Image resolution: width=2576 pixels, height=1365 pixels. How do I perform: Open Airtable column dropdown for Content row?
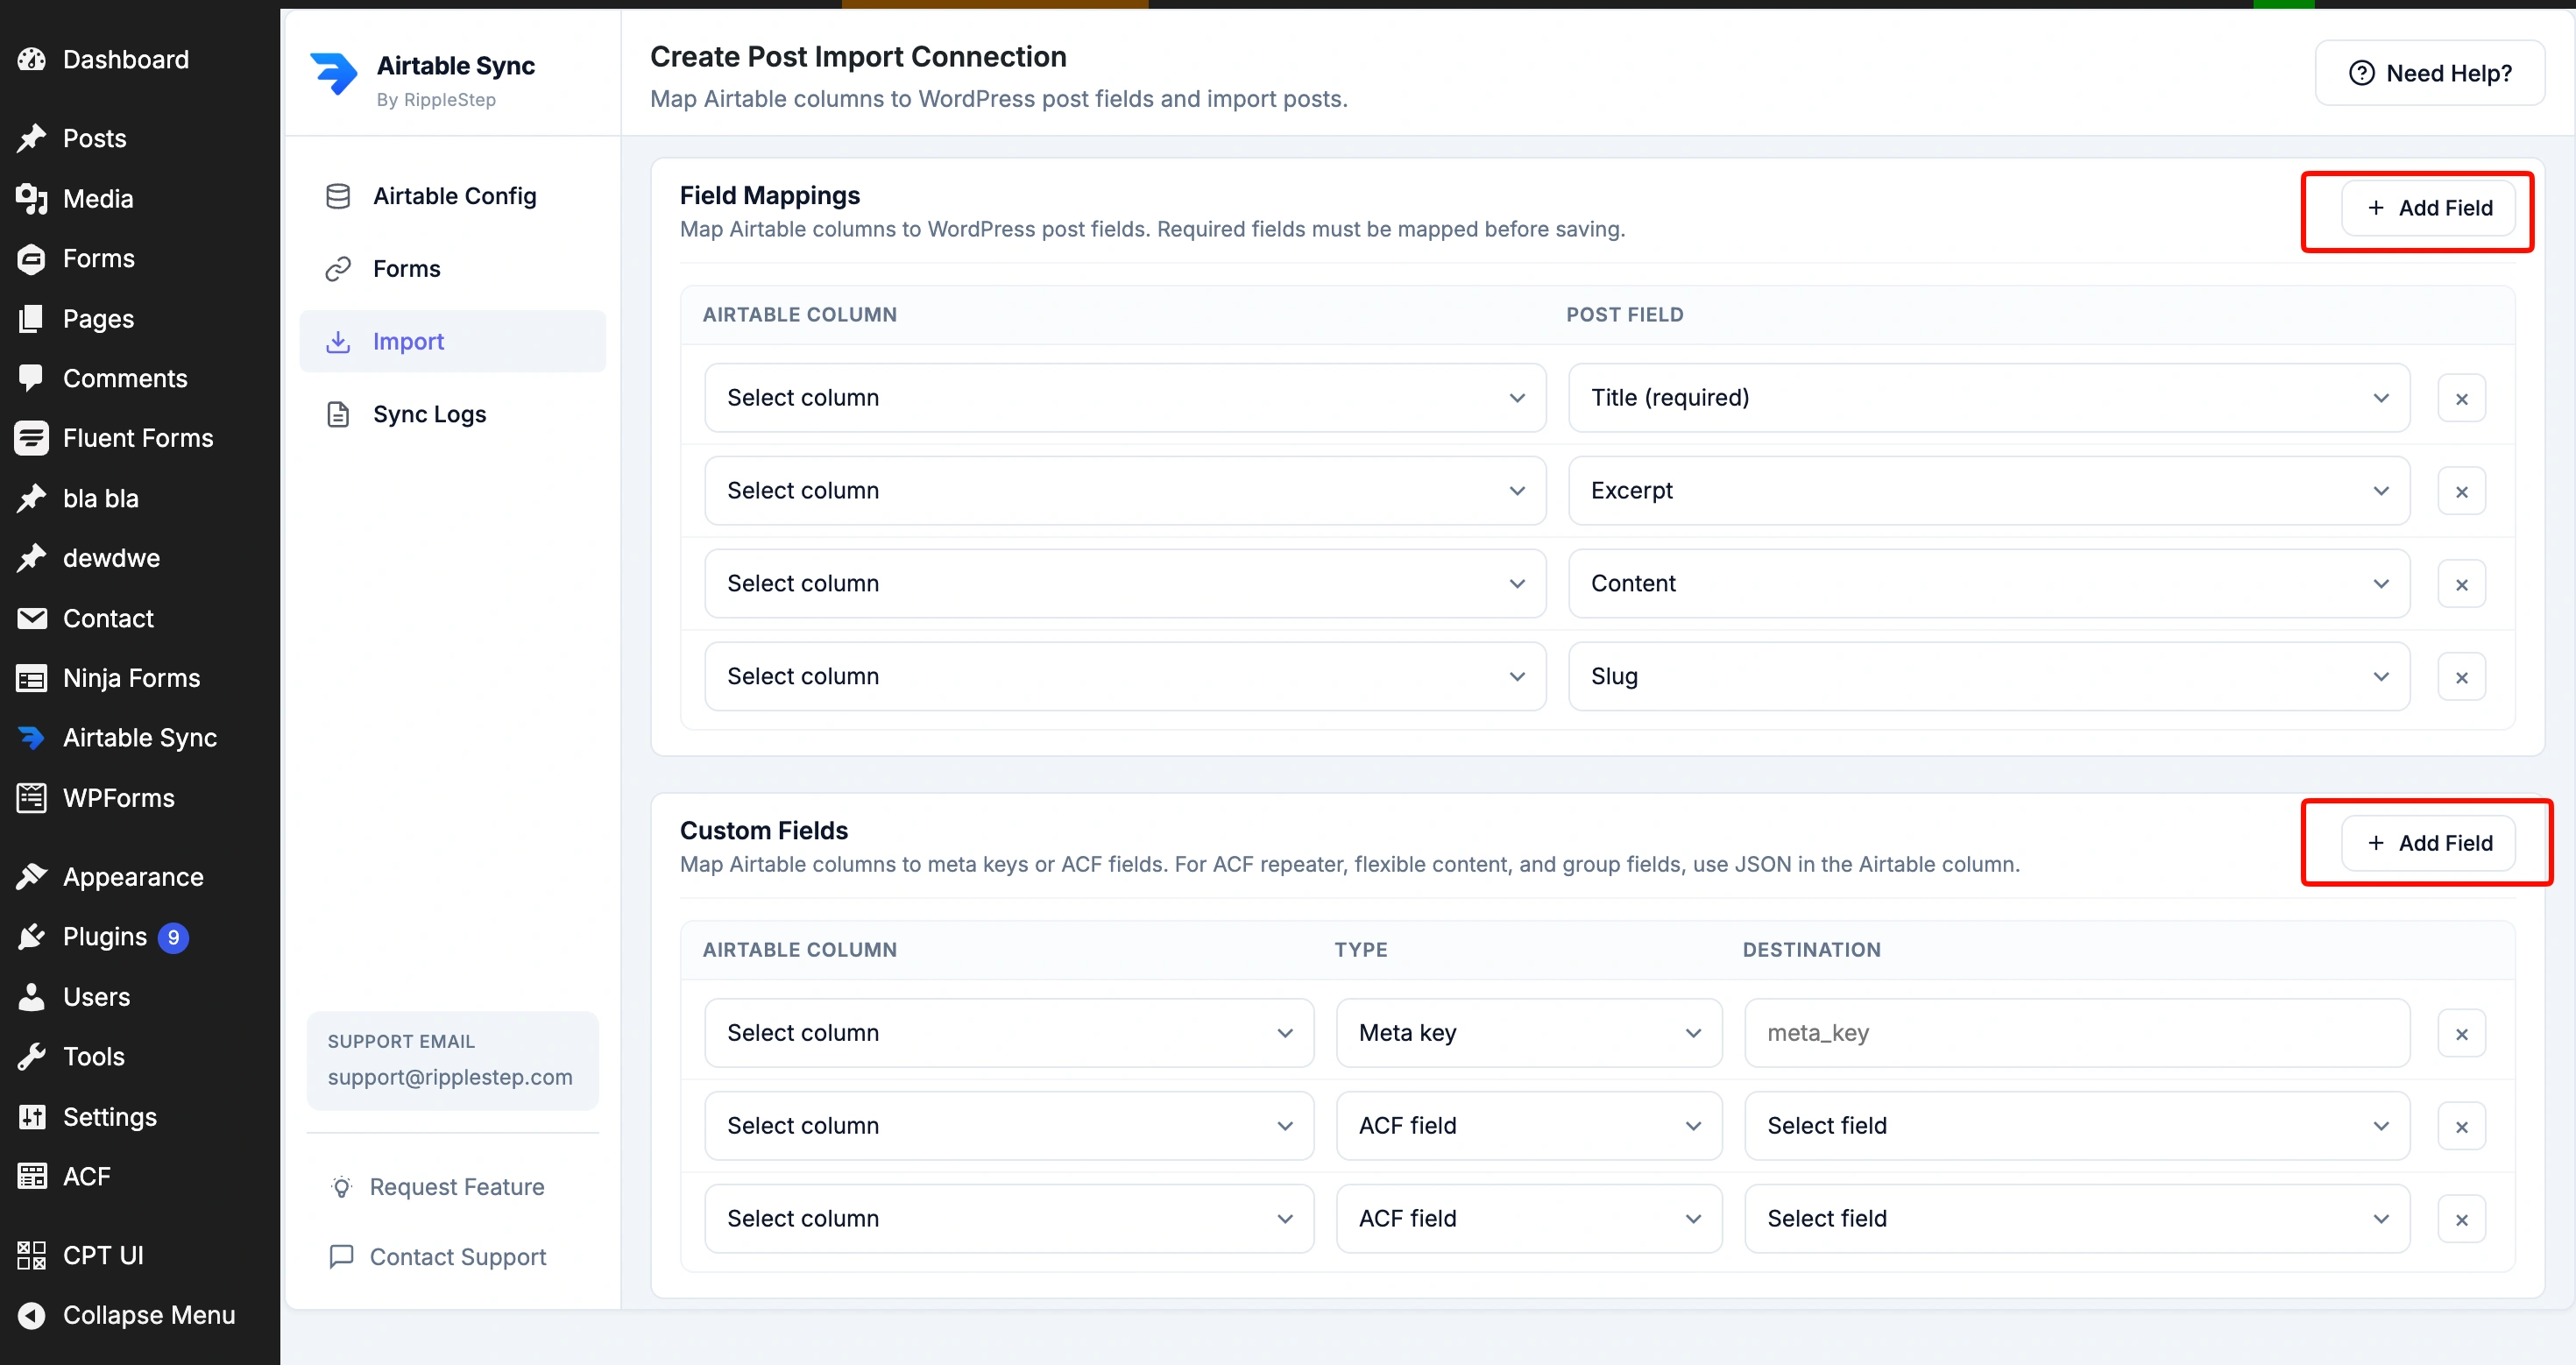pyautogui.click(x=1125, y=584)
